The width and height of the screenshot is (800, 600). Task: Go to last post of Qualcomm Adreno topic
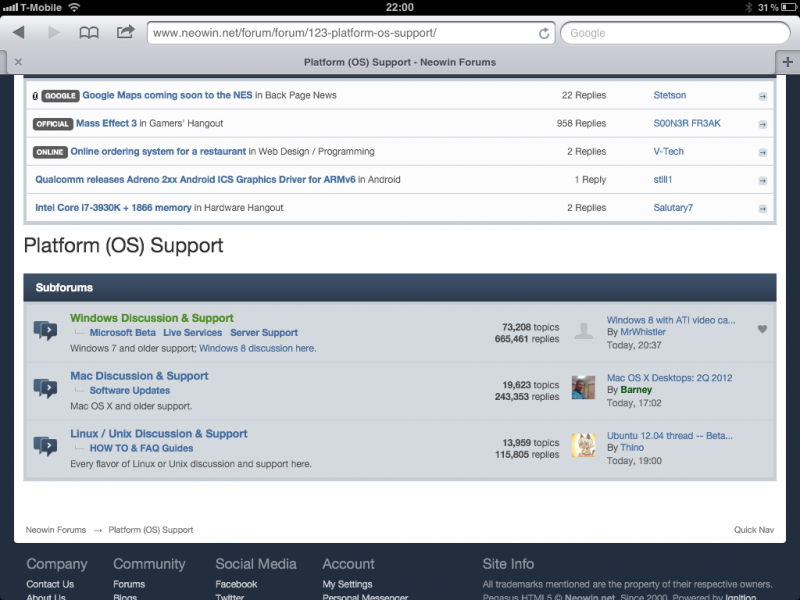(762, 181)
